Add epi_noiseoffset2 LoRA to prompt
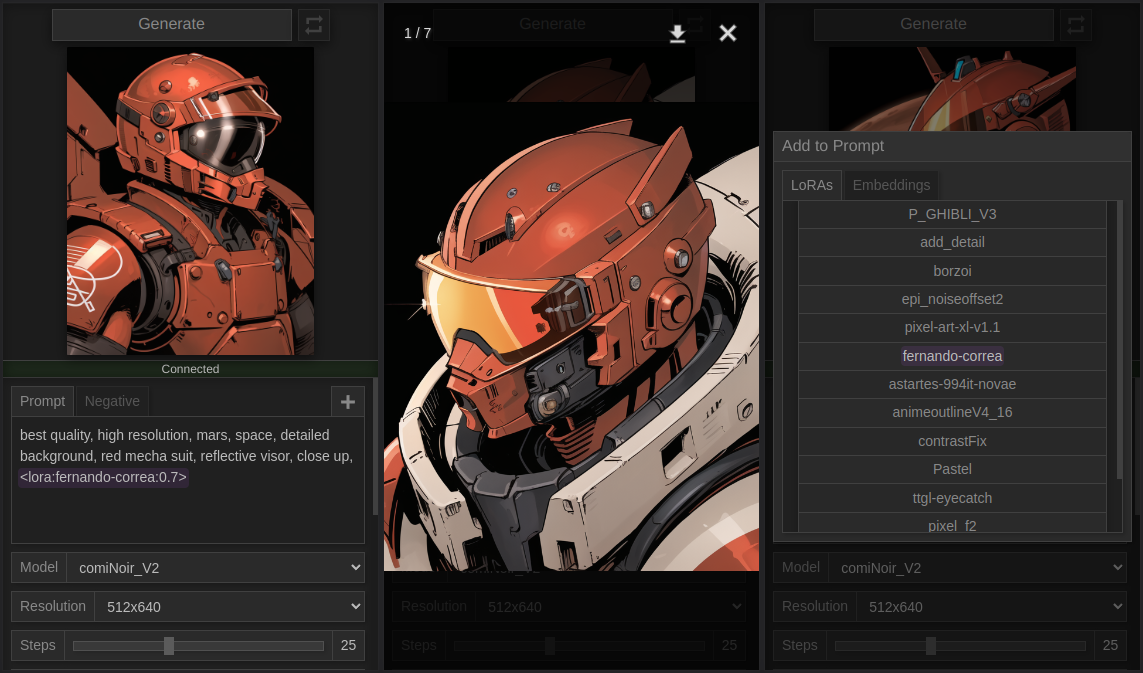Viewport: 1143px width, 673px height. coord(952,299)
